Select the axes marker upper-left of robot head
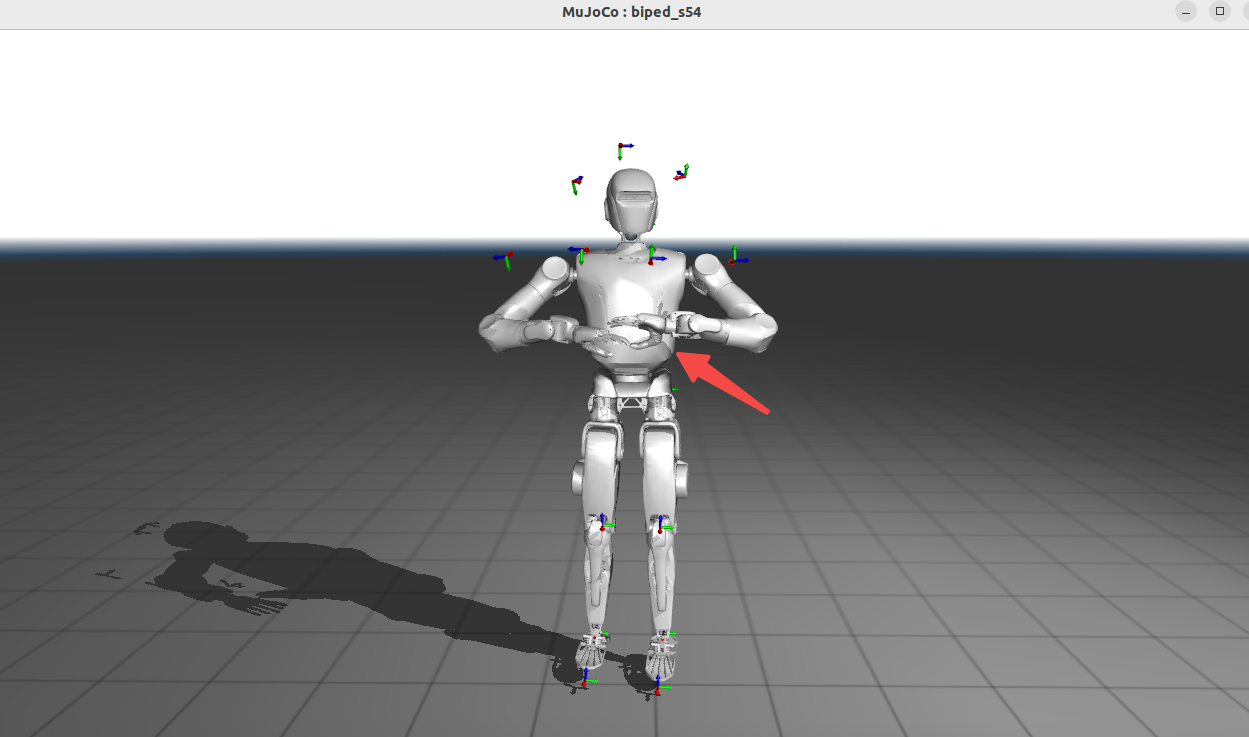 tap(577, 183)
